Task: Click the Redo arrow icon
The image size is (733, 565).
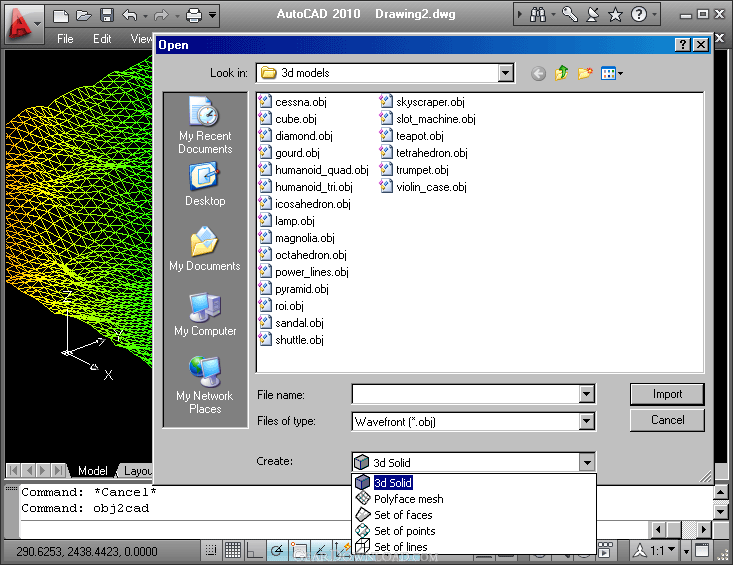Action: click(x=161, y=15)
